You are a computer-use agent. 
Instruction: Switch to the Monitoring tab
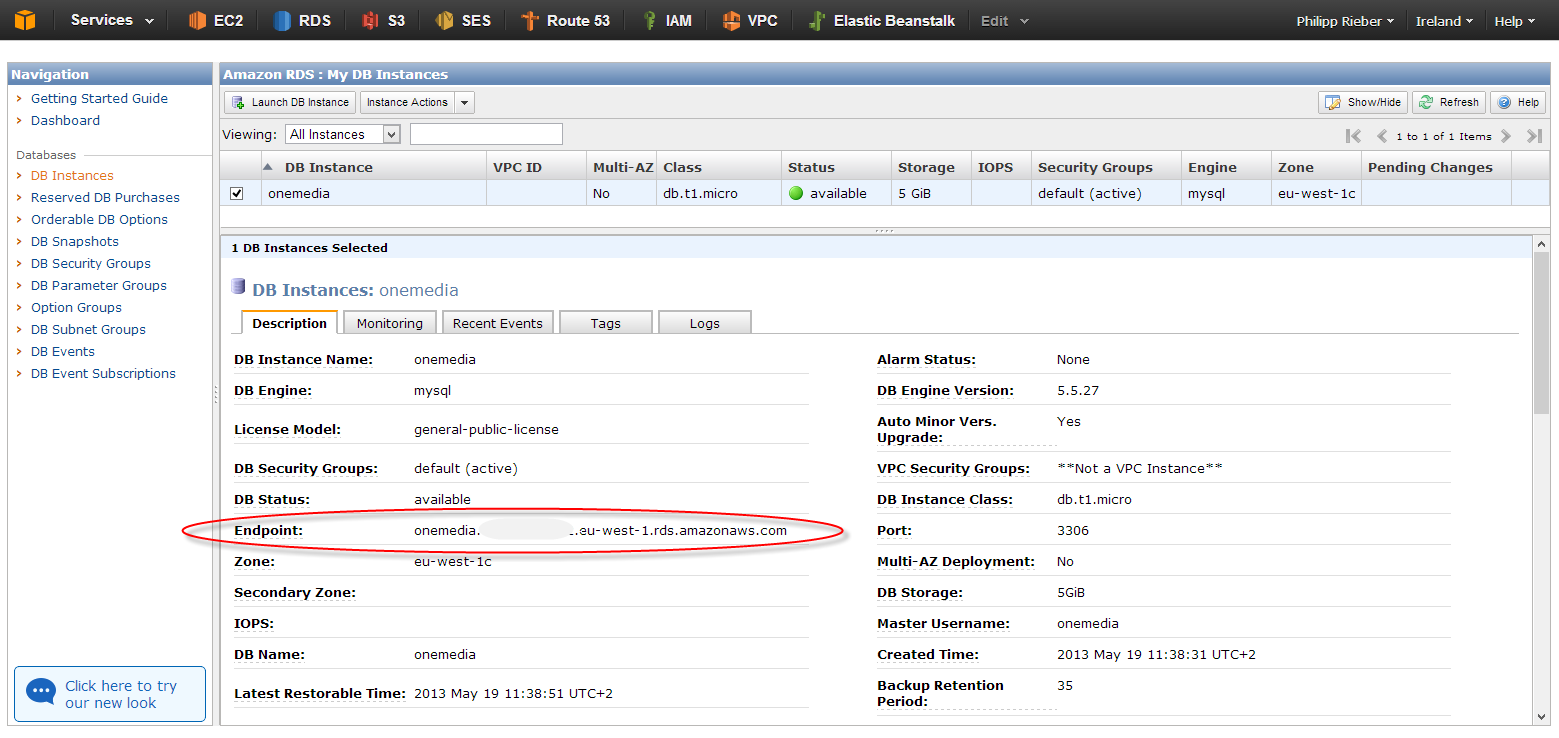pos(390,323)
